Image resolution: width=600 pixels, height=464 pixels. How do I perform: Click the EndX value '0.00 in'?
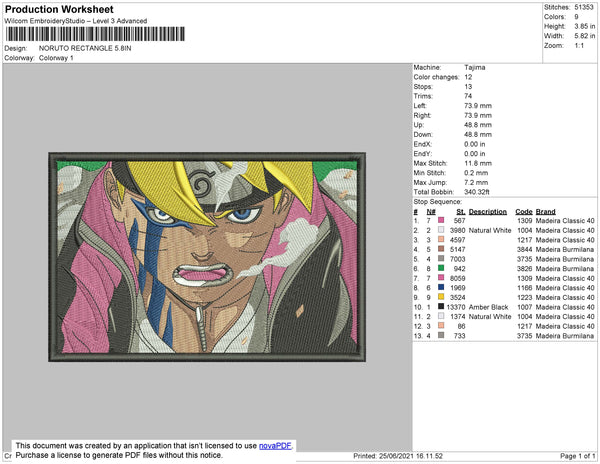(475, 144)
